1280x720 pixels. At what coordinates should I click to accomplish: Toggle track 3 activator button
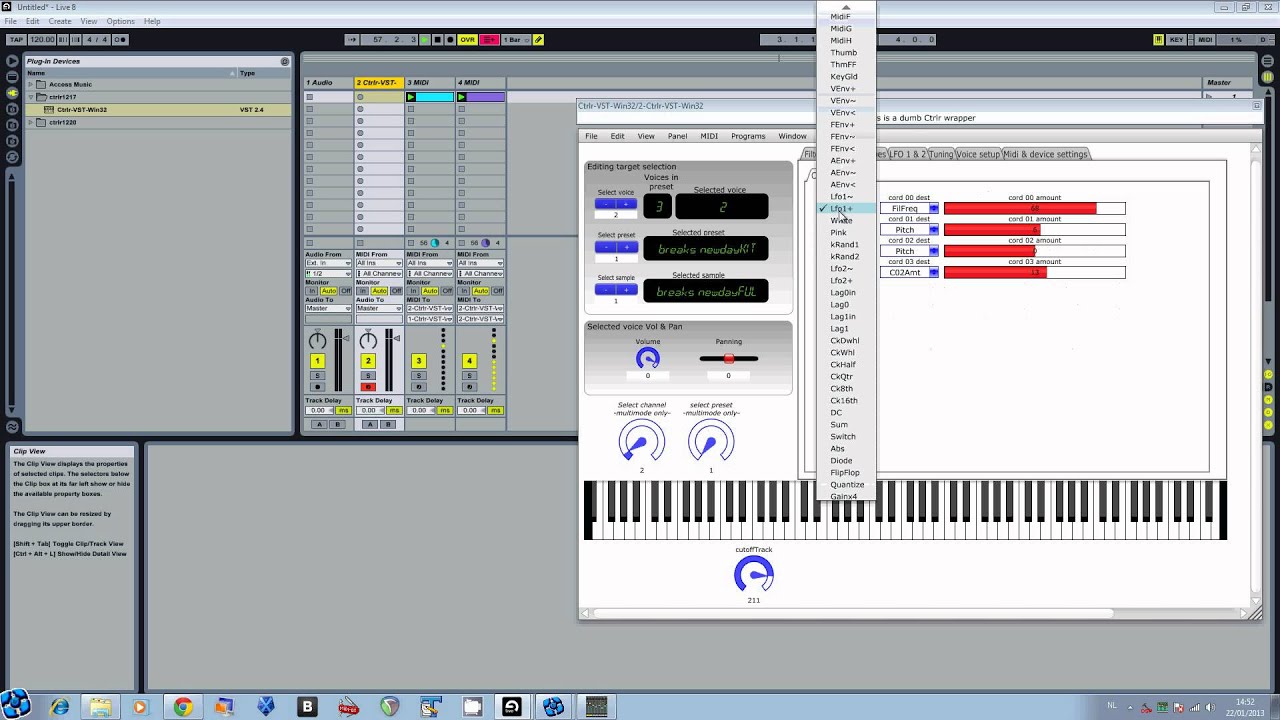[x=419, y=361]
